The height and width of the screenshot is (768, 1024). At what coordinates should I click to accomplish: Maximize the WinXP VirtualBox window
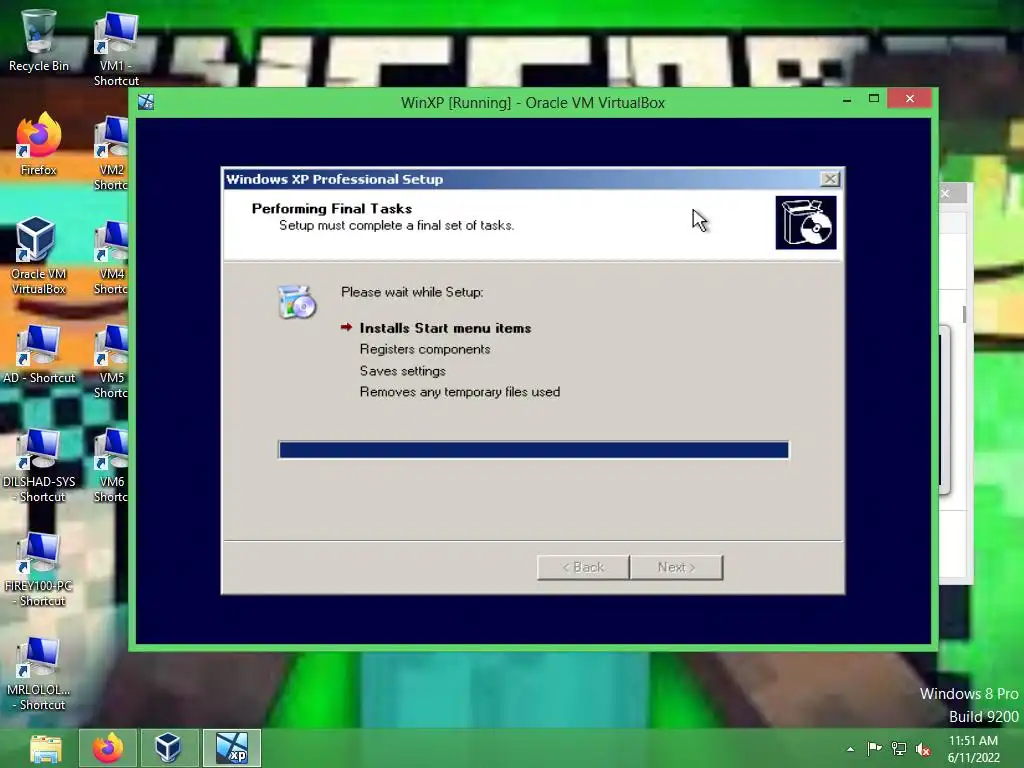[x=874, y=99]
